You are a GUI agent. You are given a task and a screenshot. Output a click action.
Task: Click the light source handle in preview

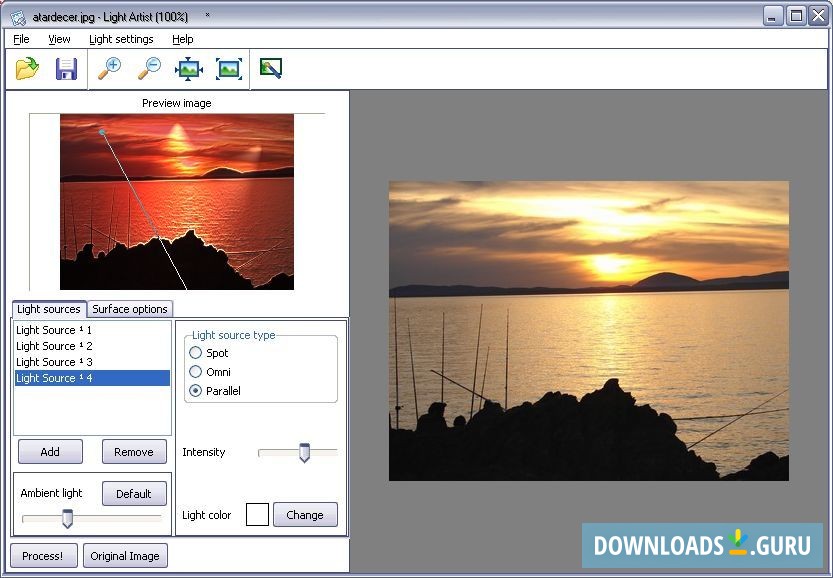pos(102,132)
